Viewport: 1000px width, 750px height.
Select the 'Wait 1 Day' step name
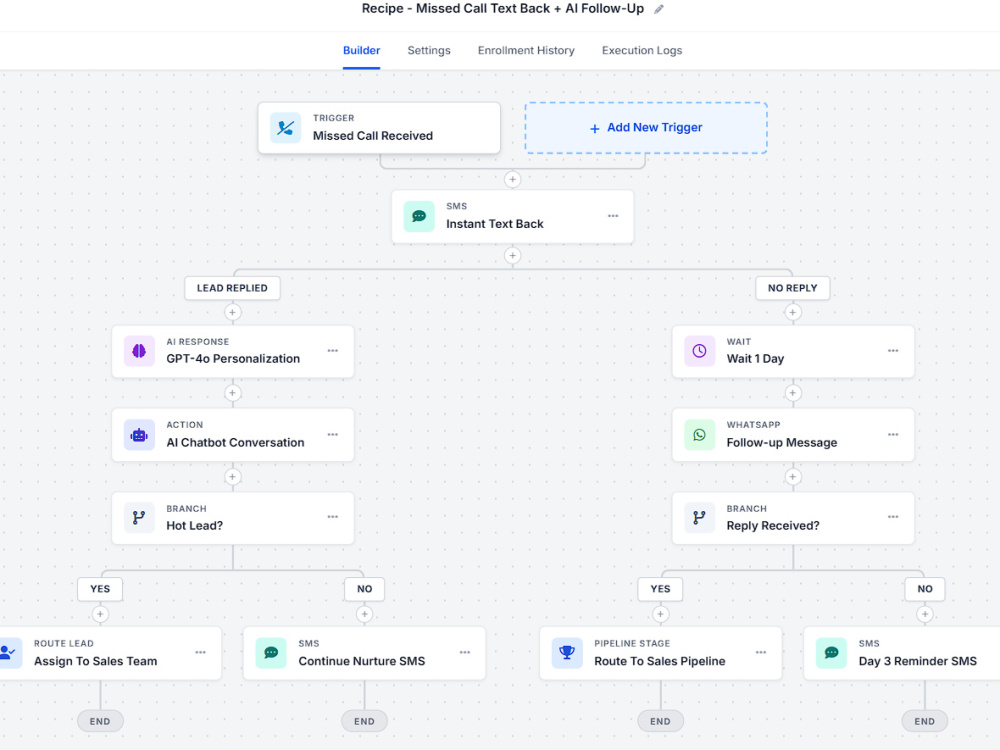click(755, 358)
